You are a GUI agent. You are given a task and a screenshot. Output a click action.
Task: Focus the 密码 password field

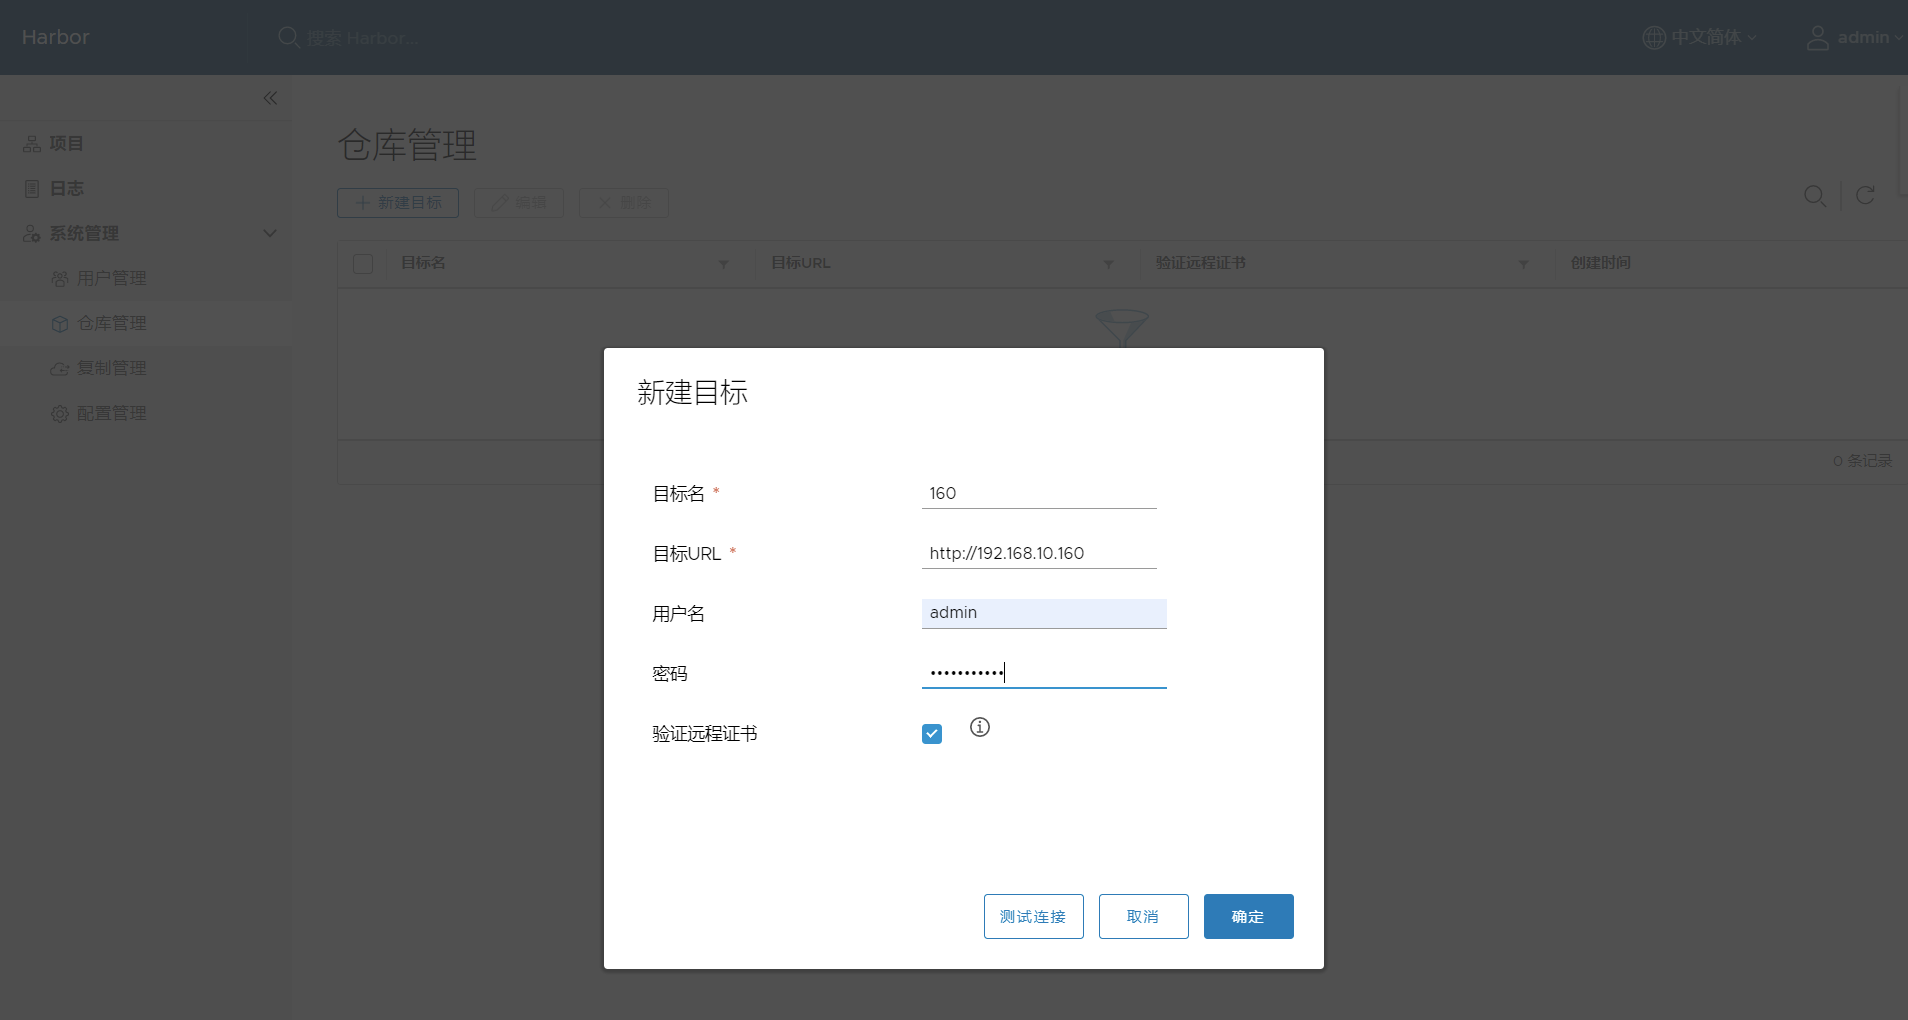pyautogui.click(x=1043, y=673)
